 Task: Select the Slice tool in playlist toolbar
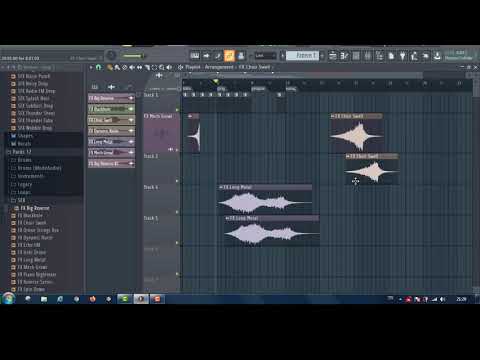coord(147,67)
